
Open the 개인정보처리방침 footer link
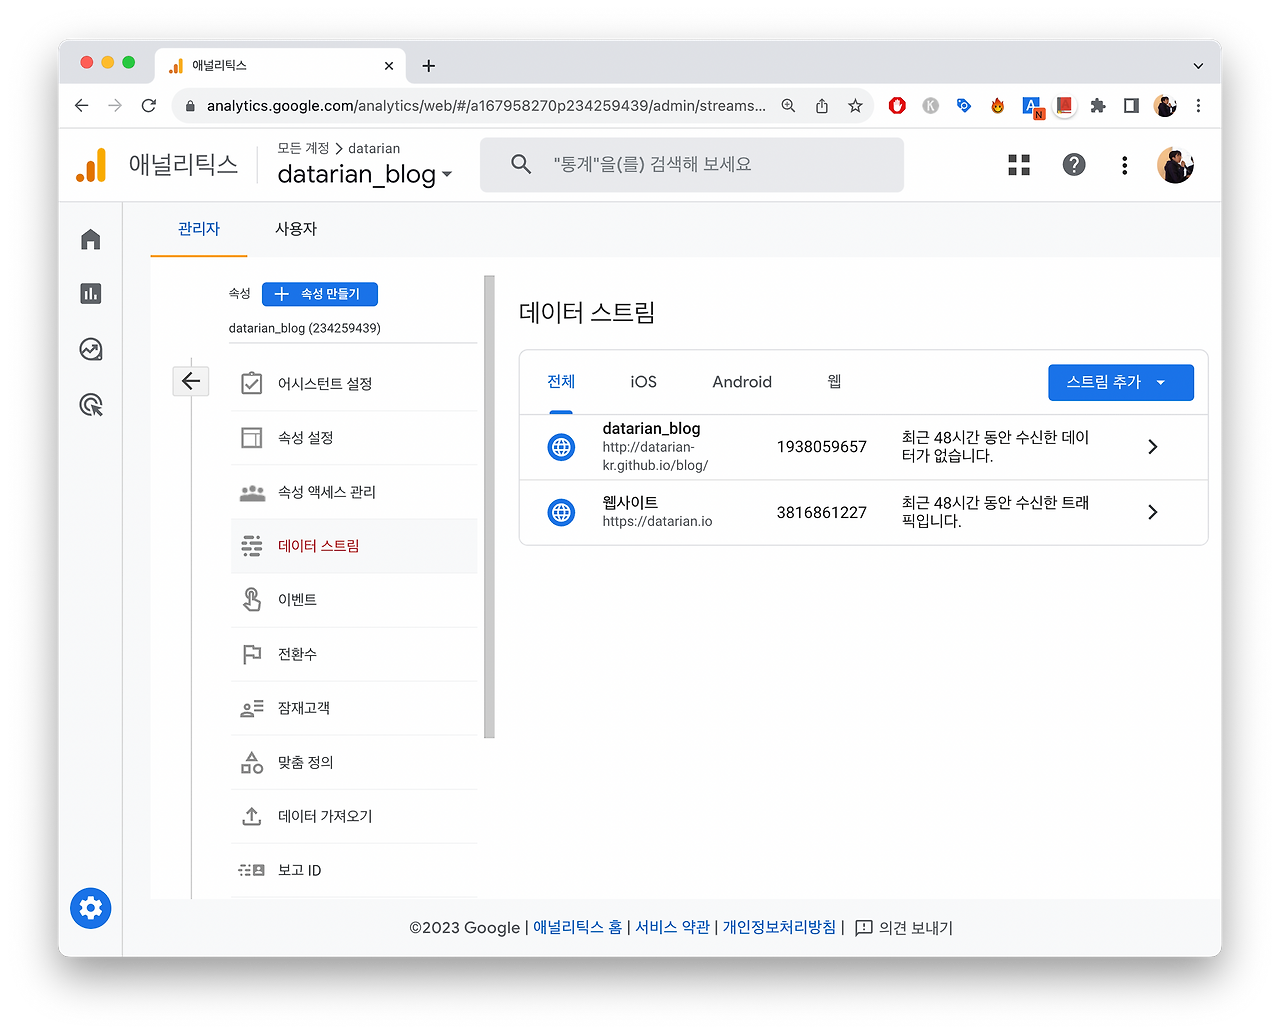coord(779,928)
